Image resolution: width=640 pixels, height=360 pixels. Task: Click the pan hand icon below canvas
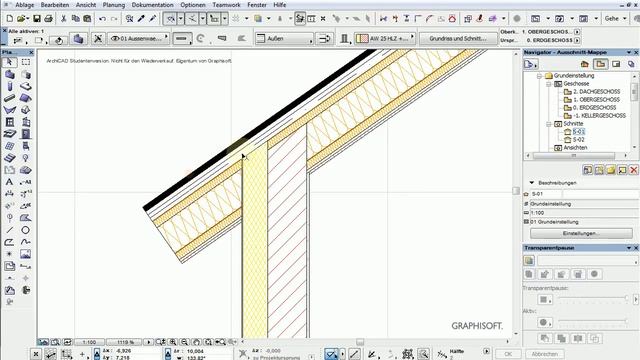(x=196, y=342)
